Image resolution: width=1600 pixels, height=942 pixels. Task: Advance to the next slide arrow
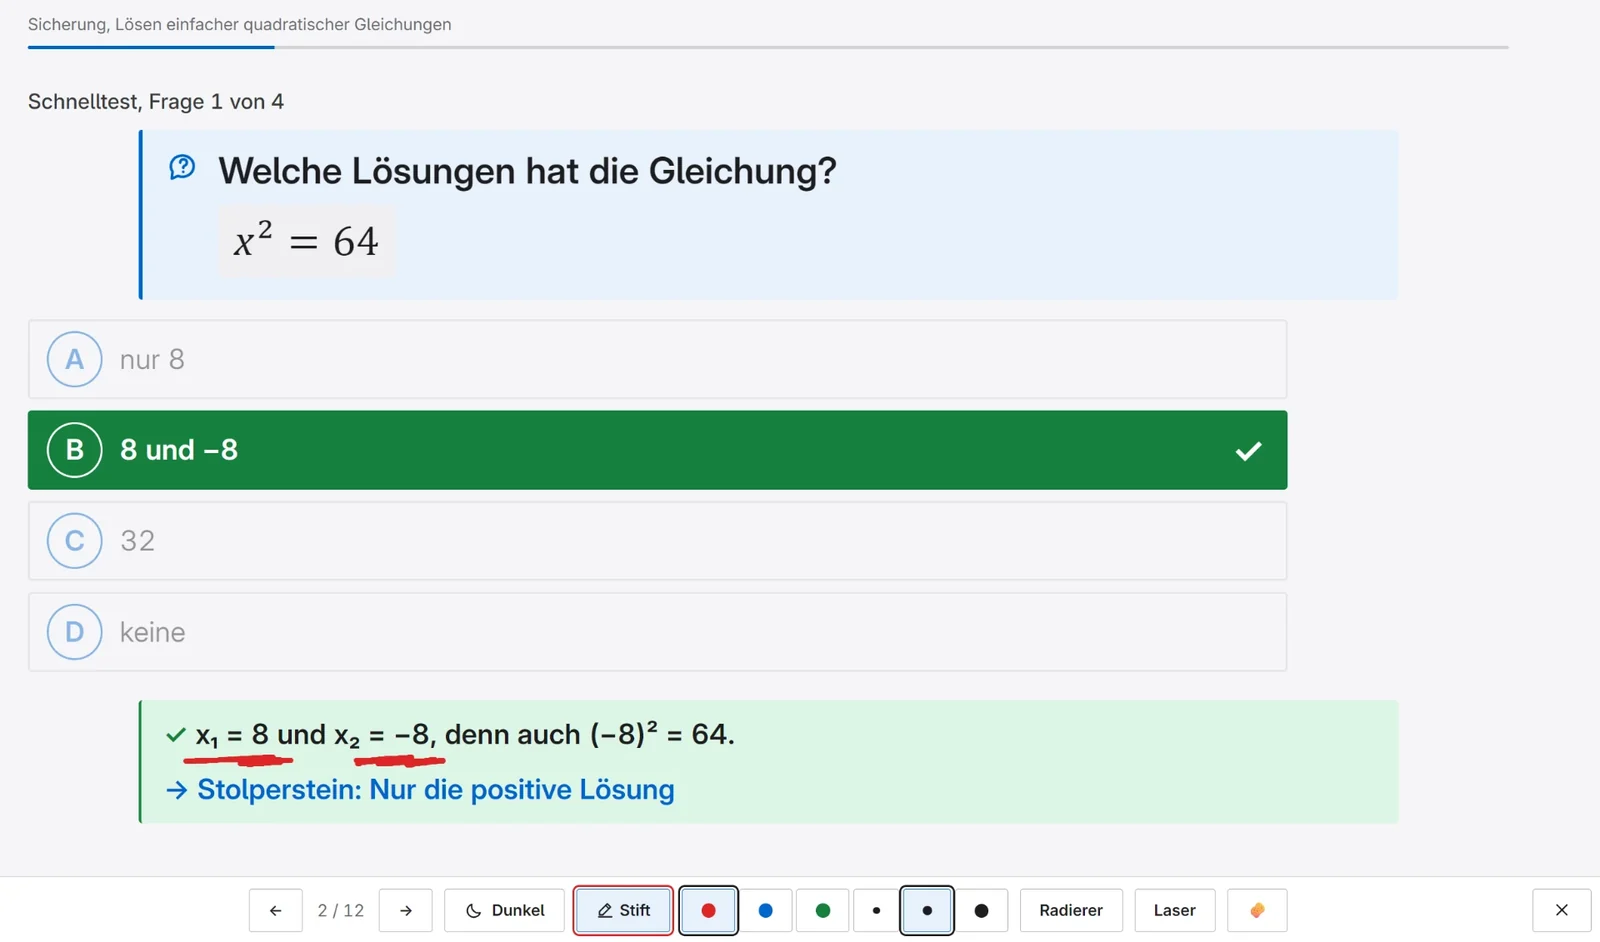point(406,910)
